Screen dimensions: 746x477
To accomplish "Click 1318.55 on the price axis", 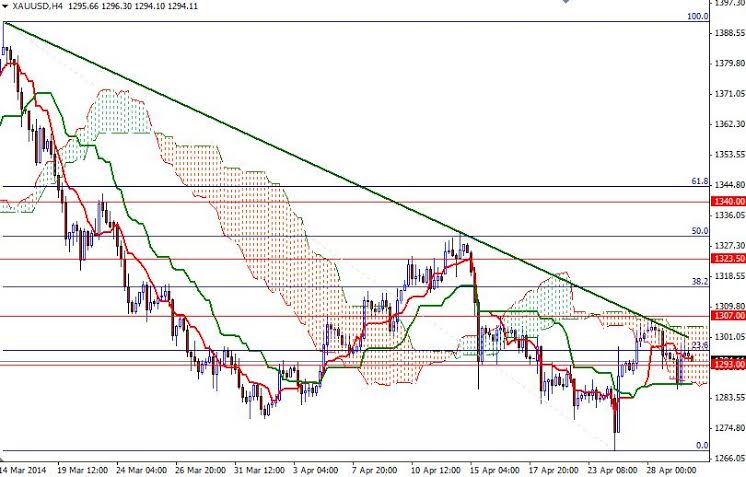I will pos(729,276).
